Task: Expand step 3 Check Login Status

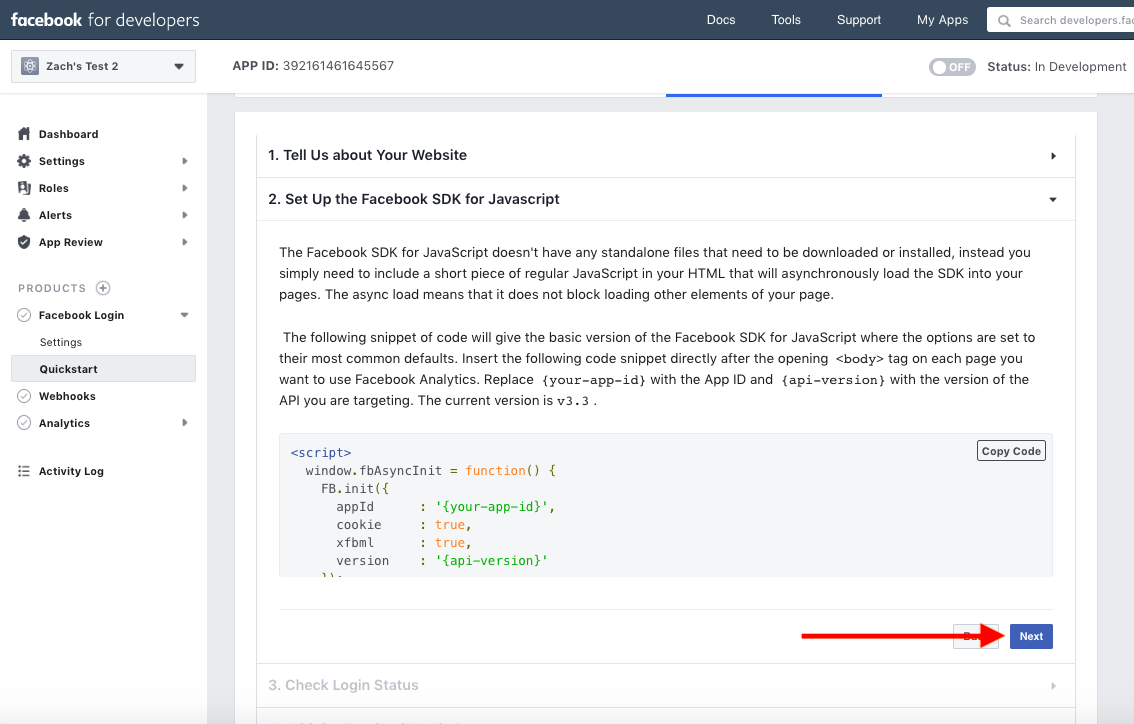Action: click(665, 685)
